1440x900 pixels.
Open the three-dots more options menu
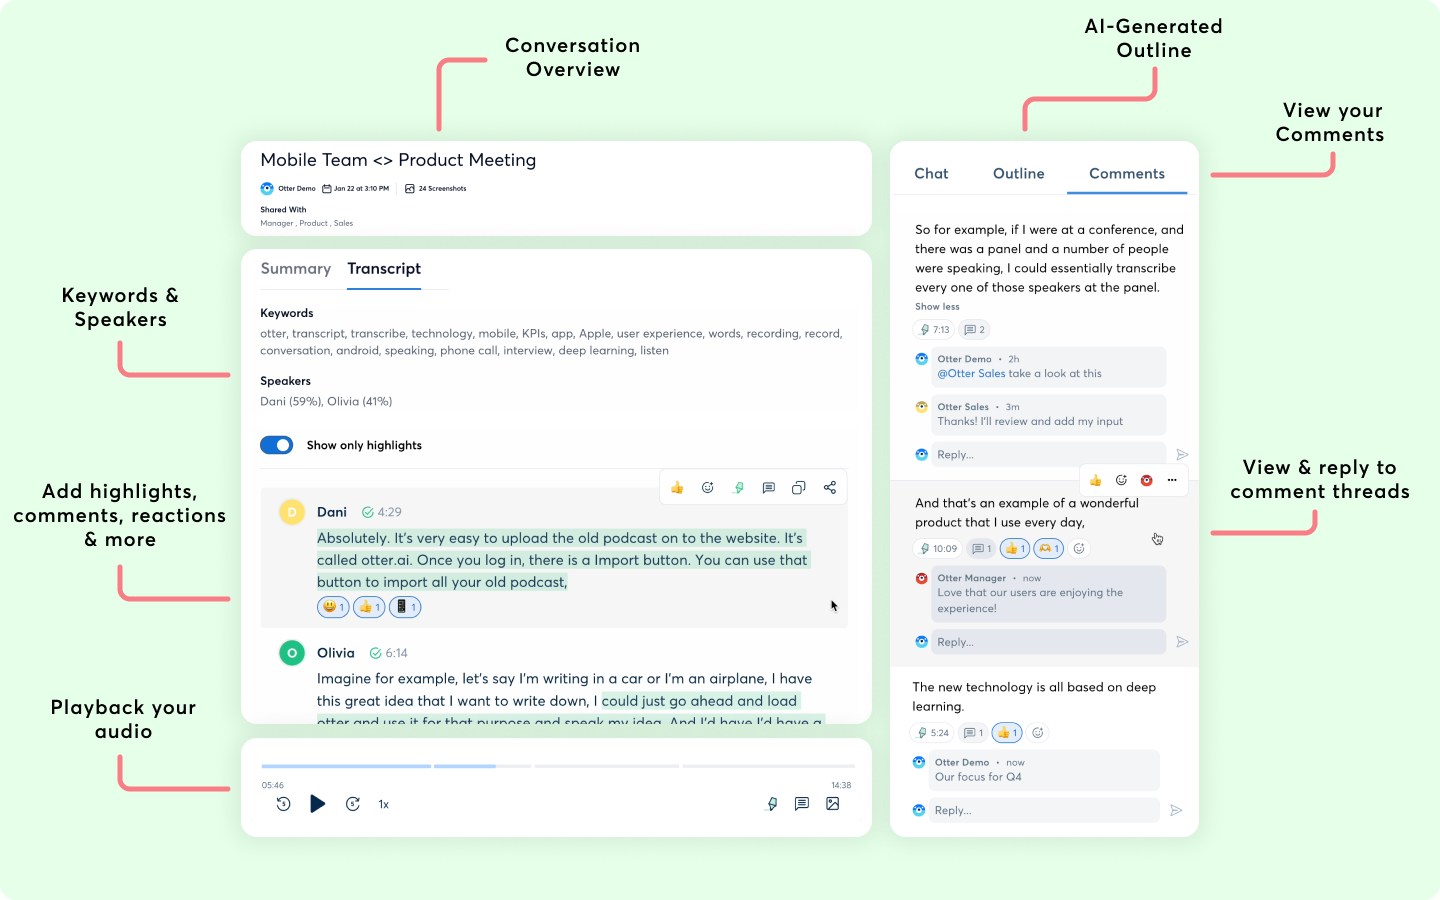[1172, 481]
